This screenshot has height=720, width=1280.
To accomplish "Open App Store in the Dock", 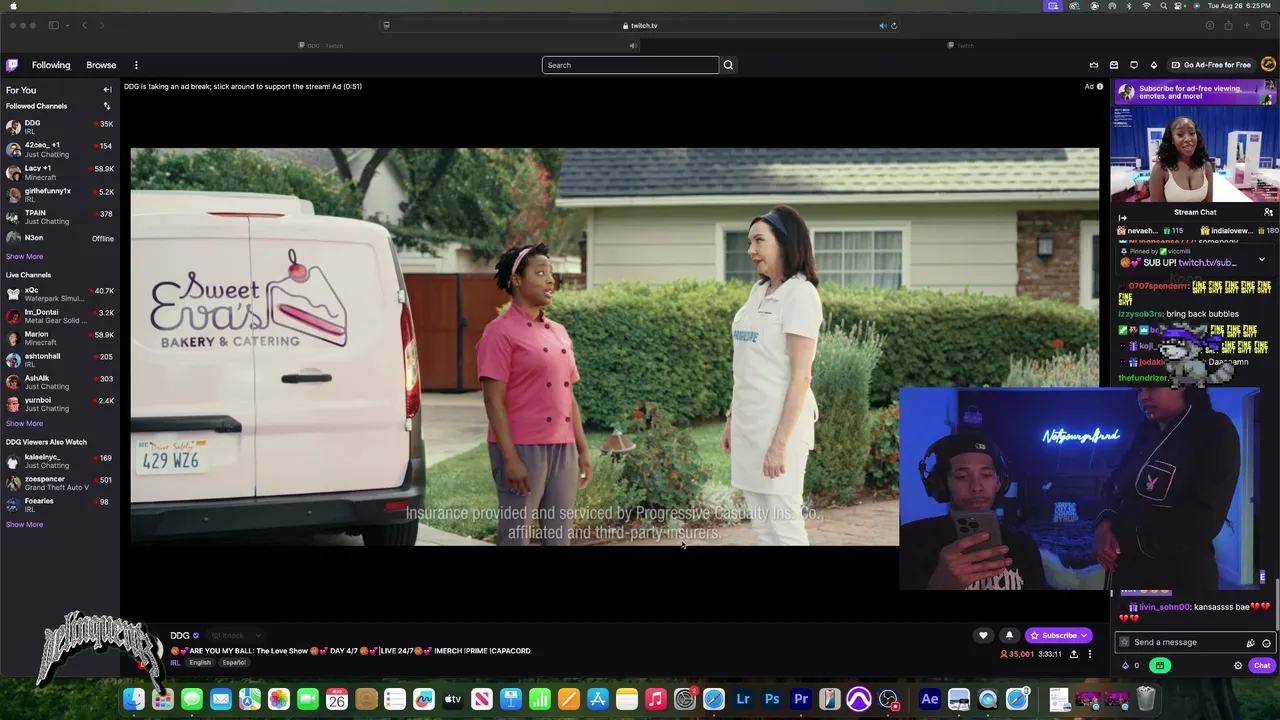I will 598,699.
